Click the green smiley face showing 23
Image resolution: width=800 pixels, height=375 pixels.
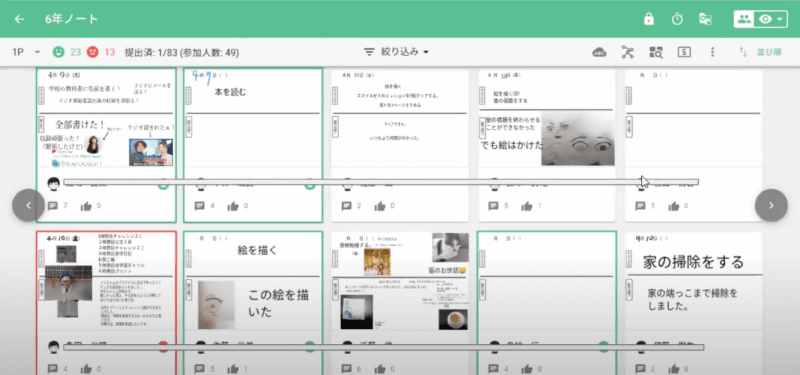click(x=59, y=52)
